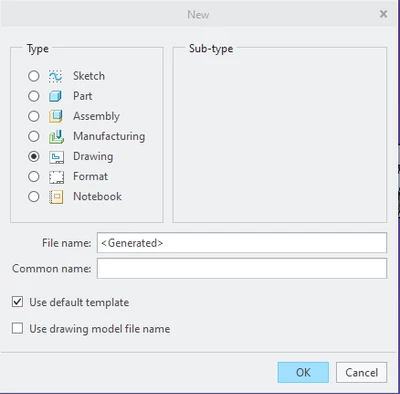
Task: Click the Assembly type icon
Action: [56, 116]
